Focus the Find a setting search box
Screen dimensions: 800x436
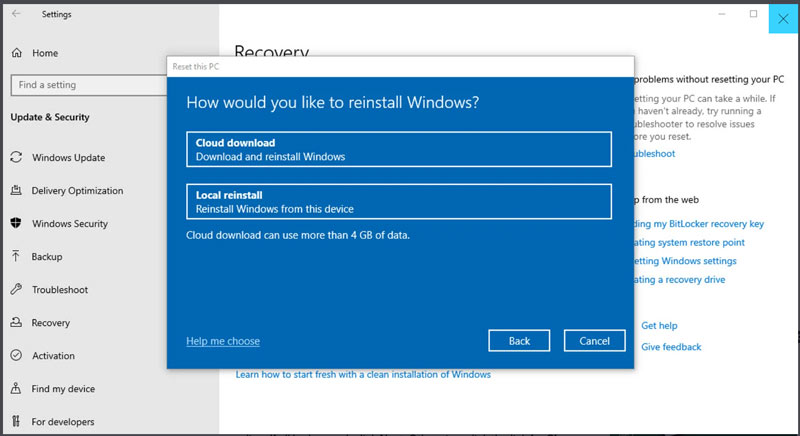[x=89, y=85]
